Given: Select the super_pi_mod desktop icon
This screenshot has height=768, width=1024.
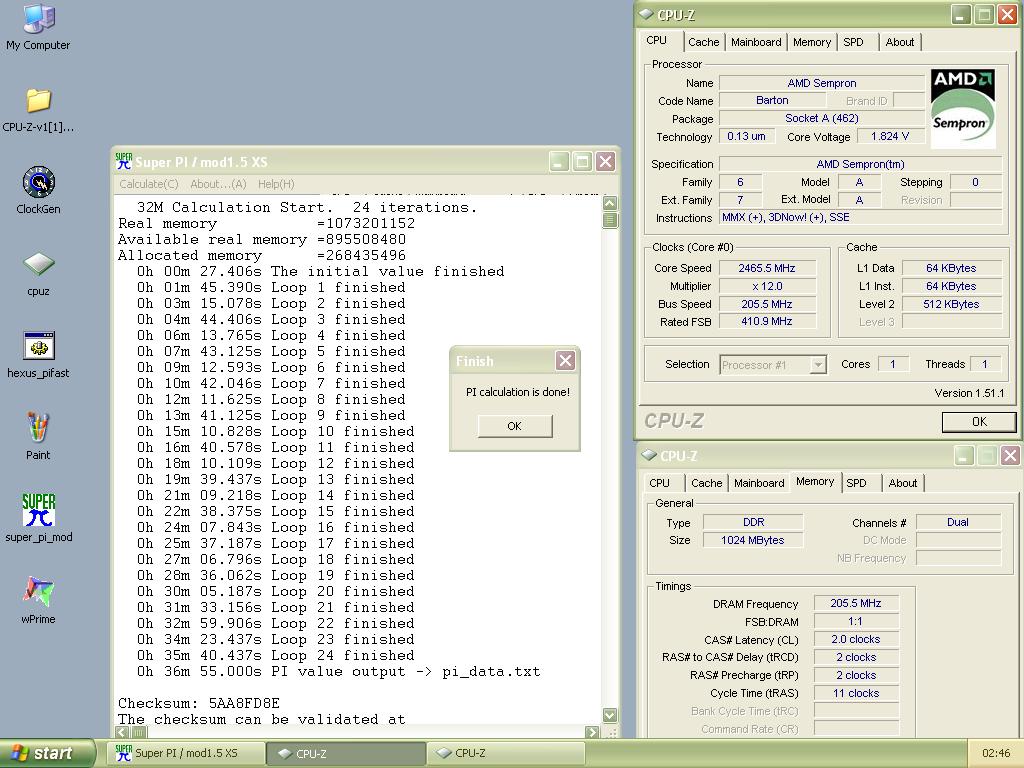Looking at the screenshot, I should 38,519.
